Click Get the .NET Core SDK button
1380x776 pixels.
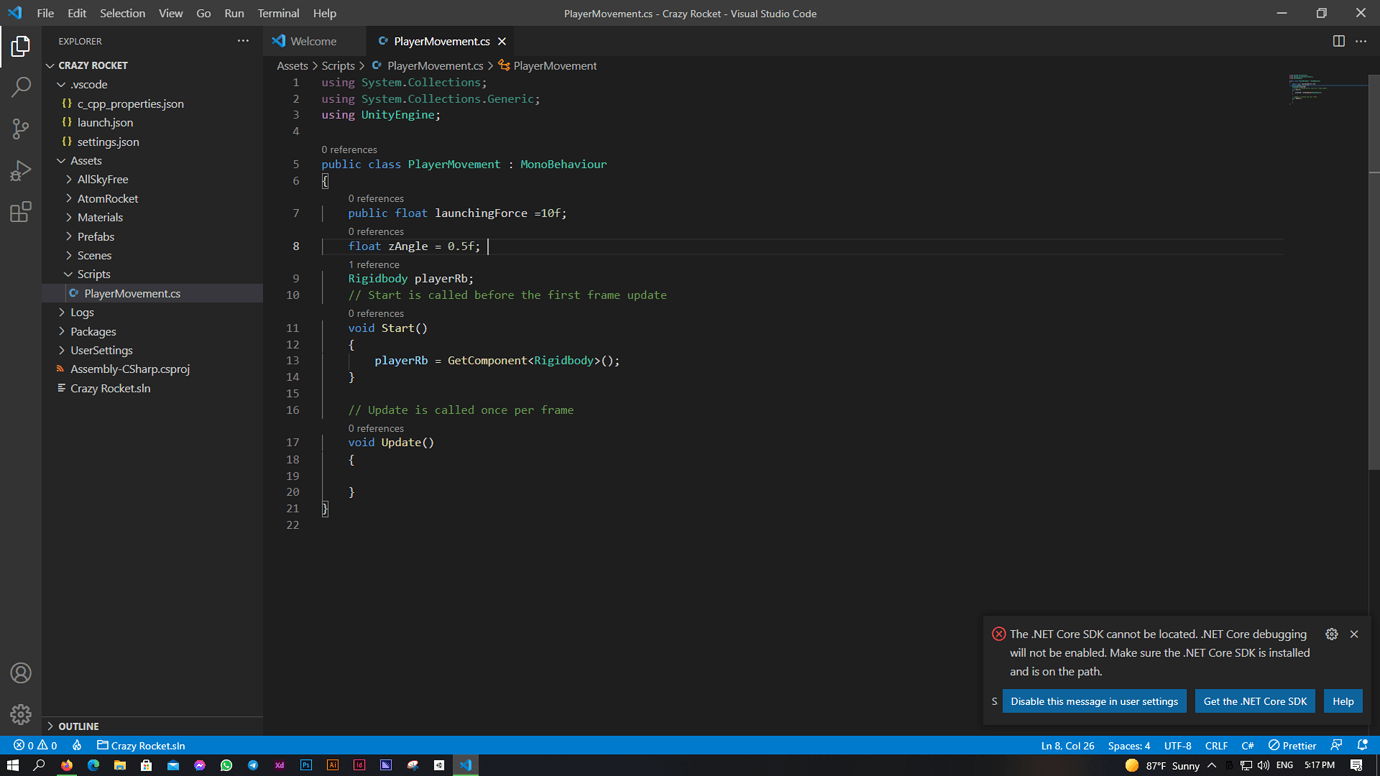point(1255,701)
